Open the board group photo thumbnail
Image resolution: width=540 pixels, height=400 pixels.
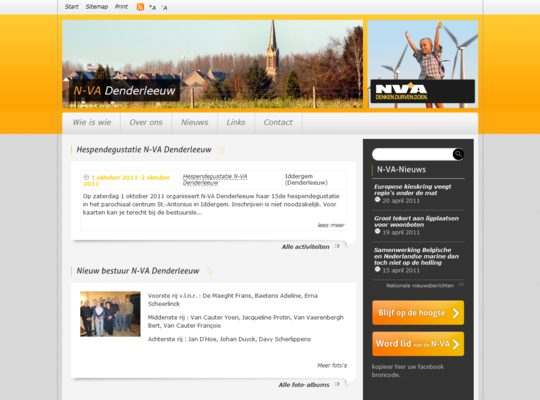click(110, 314)
